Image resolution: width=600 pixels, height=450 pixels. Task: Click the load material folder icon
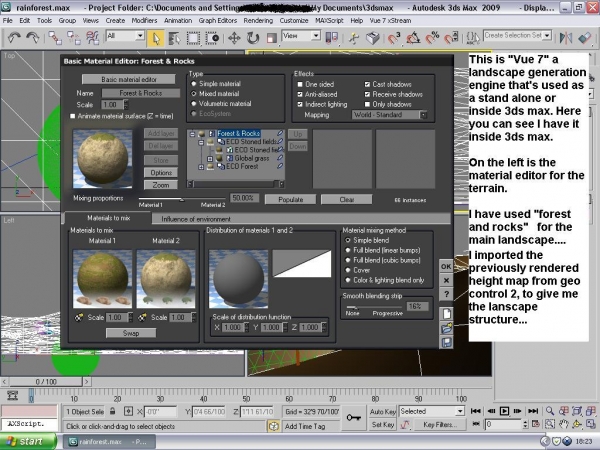pos(446,328)
